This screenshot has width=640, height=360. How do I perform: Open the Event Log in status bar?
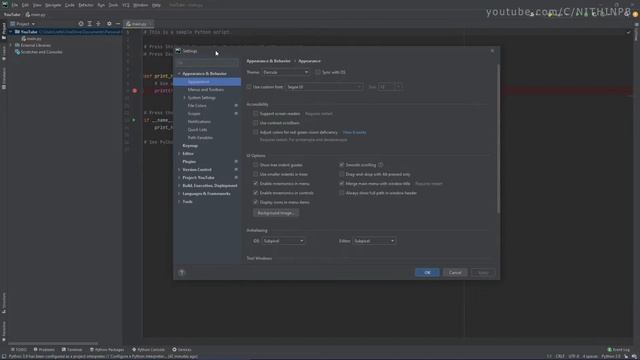click(619, 350)
